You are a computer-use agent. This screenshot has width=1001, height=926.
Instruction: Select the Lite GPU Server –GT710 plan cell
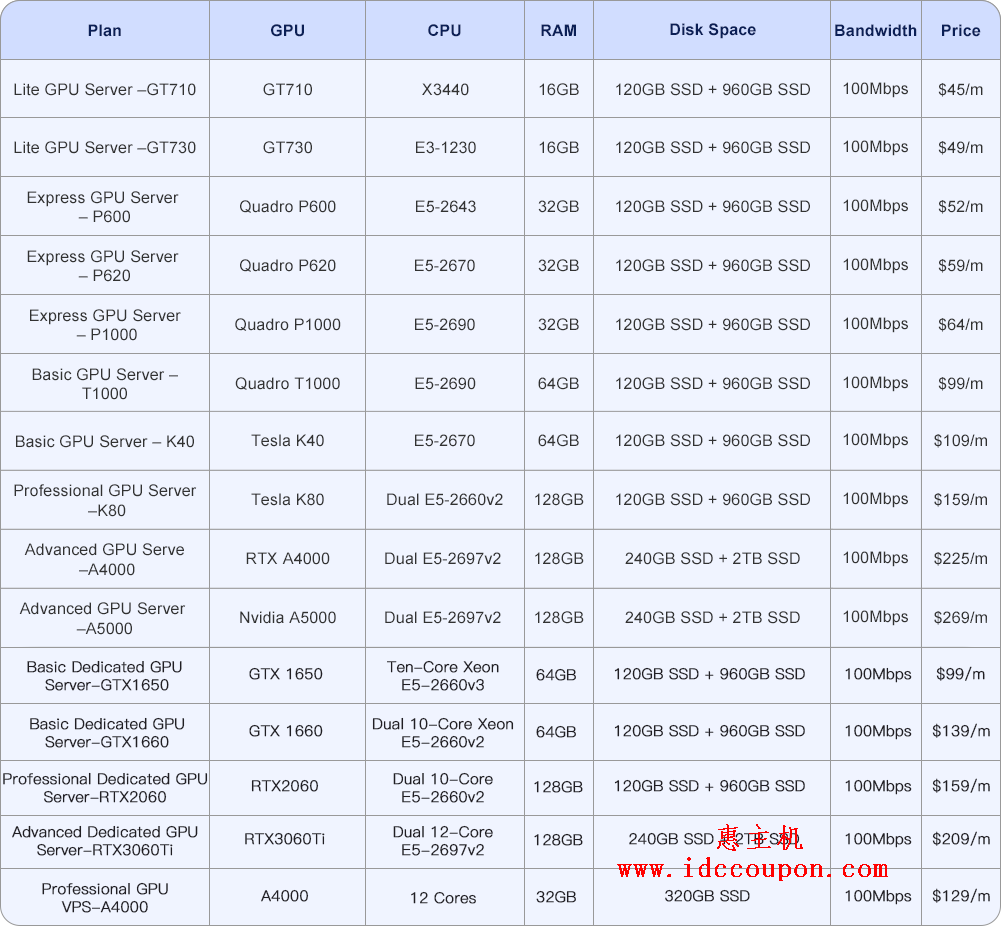105,89
